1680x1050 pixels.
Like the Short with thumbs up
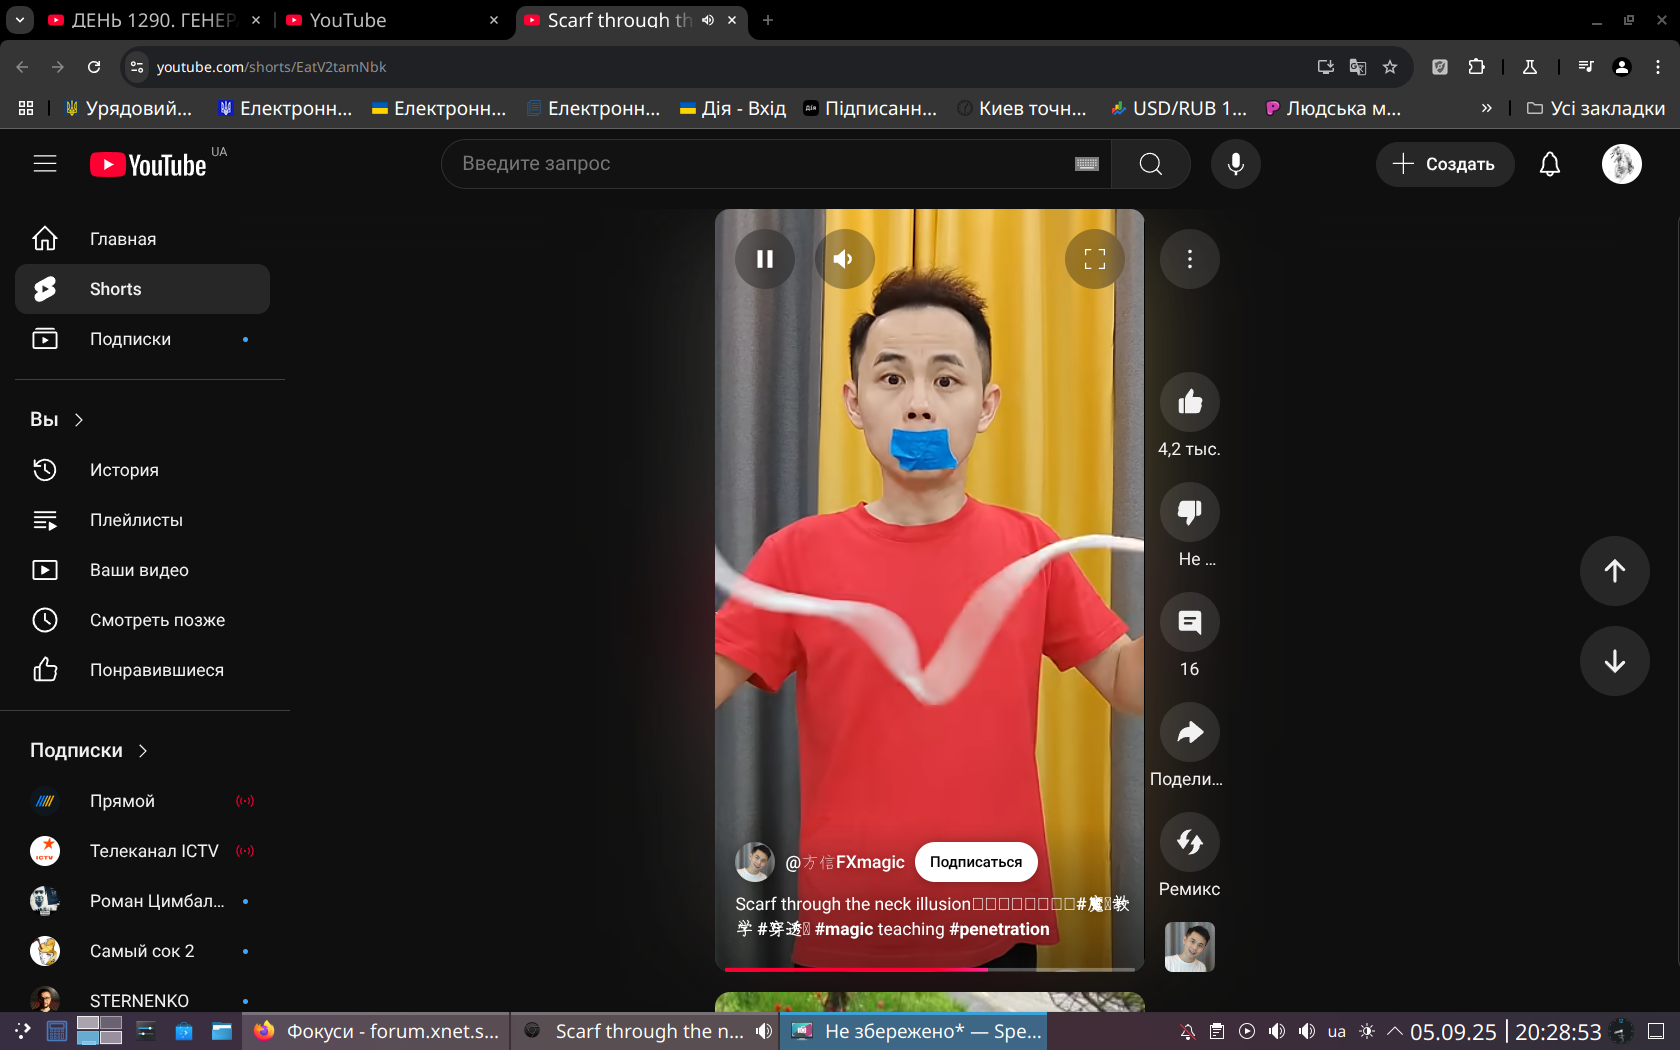pyautogui.click(x=1189, y=402)
